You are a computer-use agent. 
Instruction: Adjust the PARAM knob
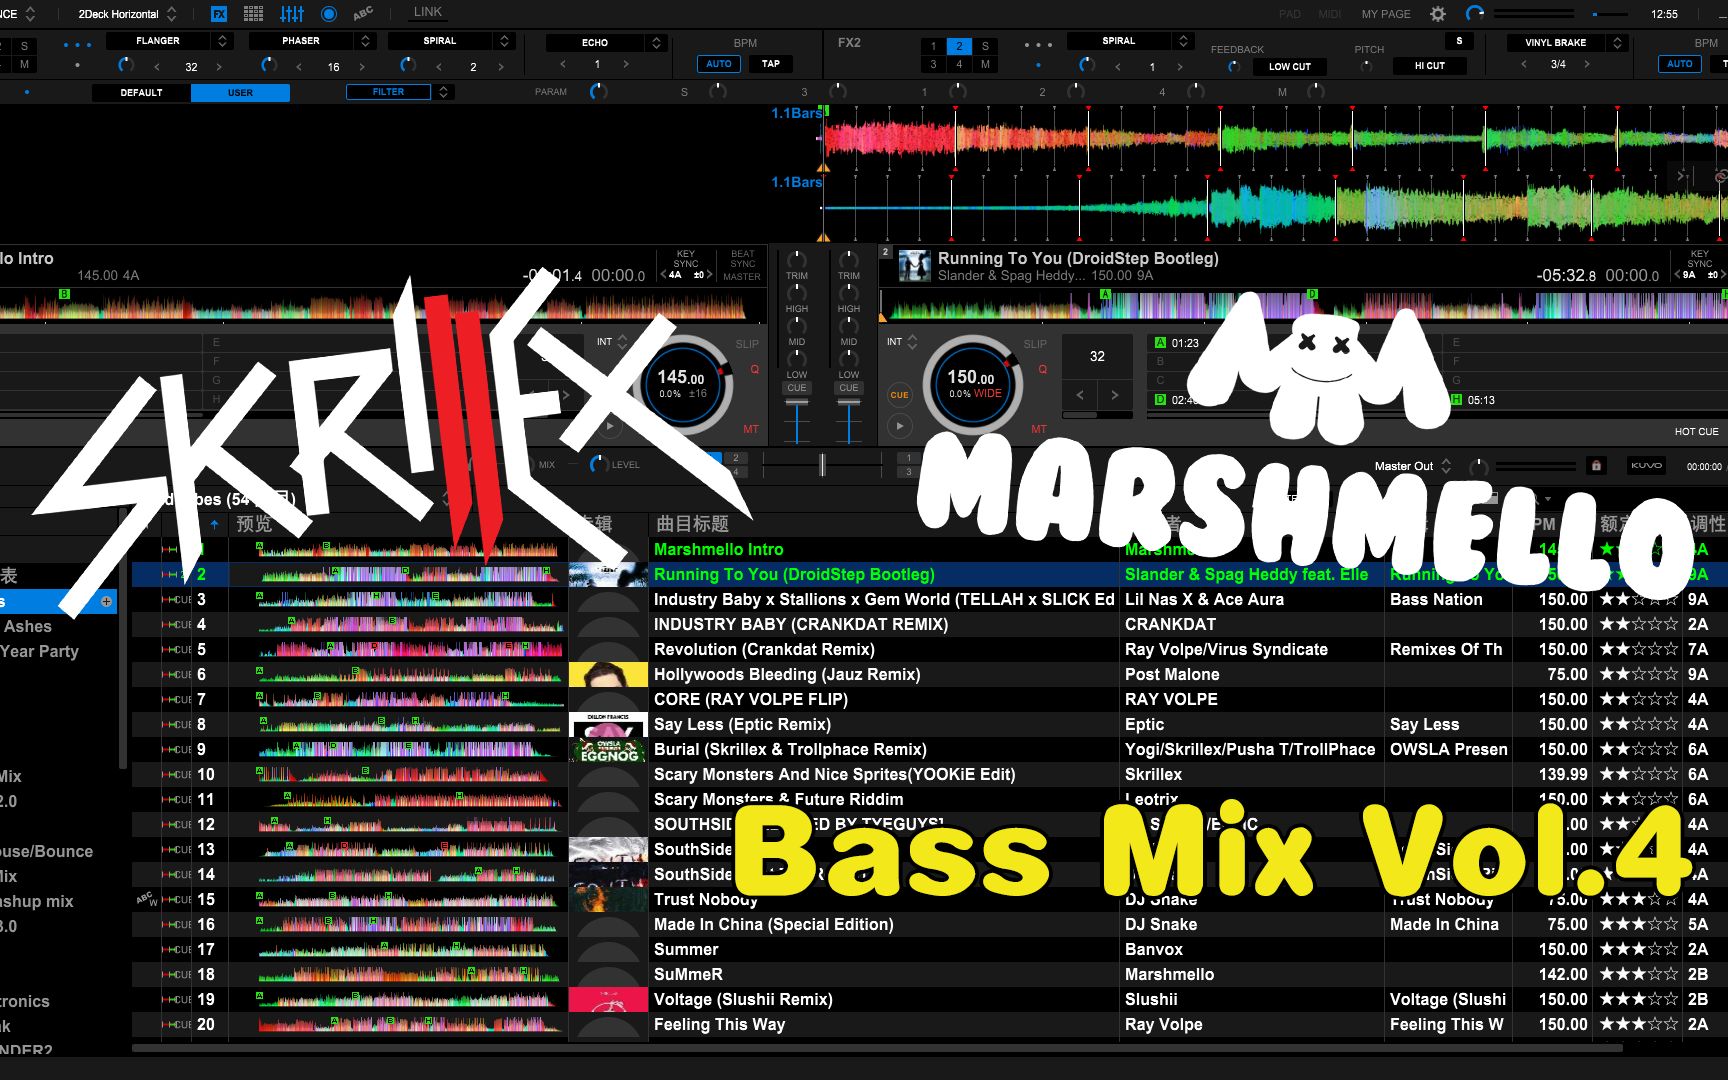[598, 92]
